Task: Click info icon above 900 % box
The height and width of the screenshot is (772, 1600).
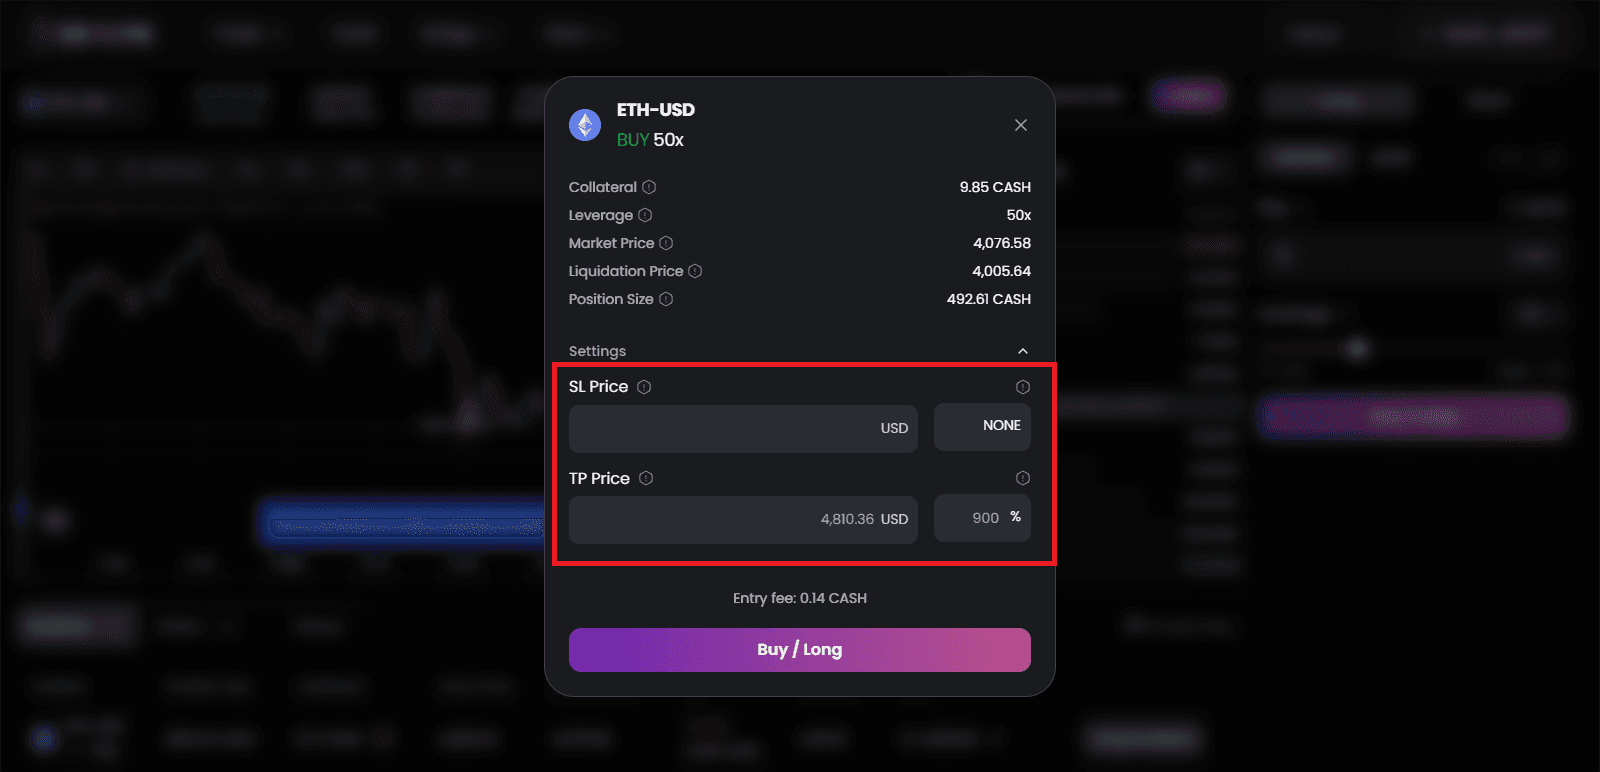Action: coord(1023,478)
